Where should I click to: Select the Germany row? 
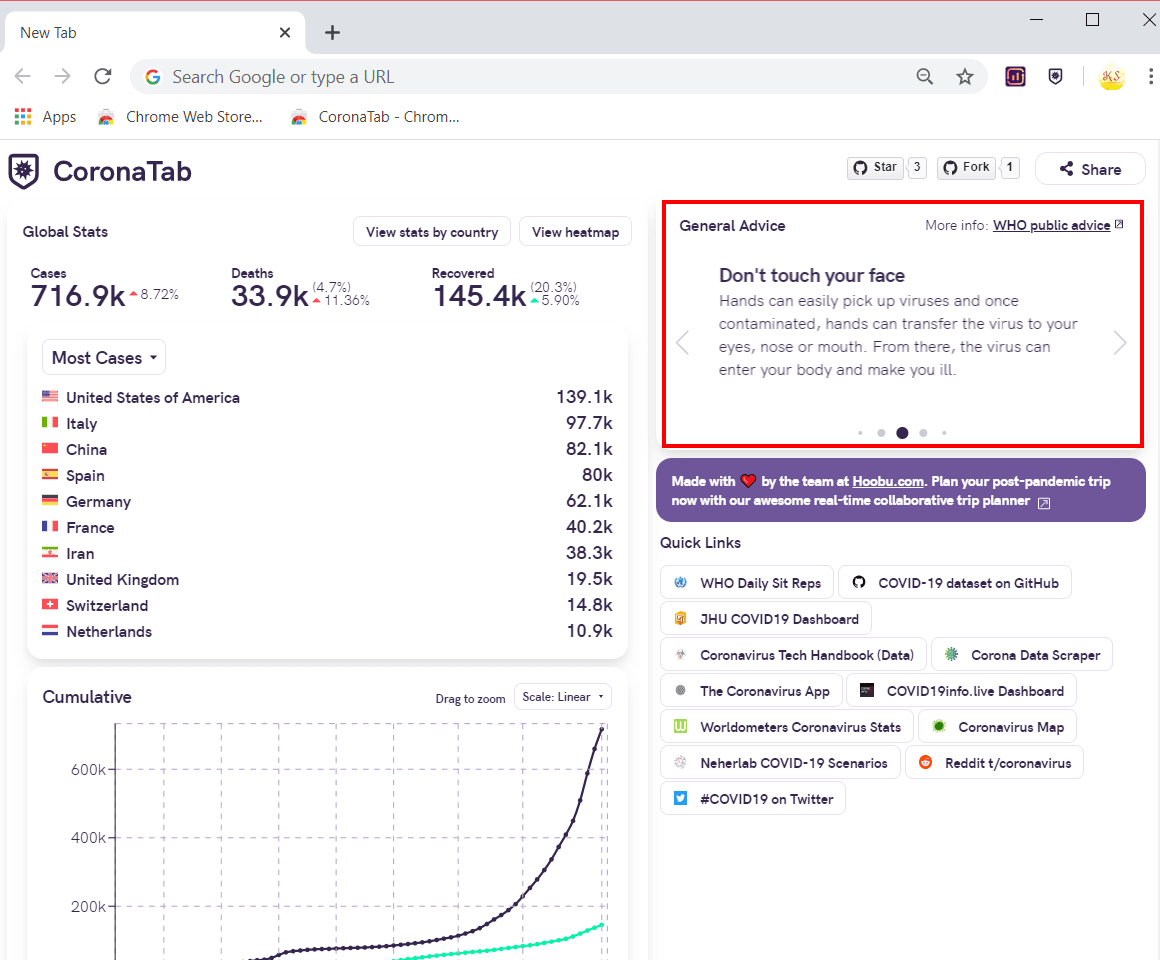(x=327, y=501)
